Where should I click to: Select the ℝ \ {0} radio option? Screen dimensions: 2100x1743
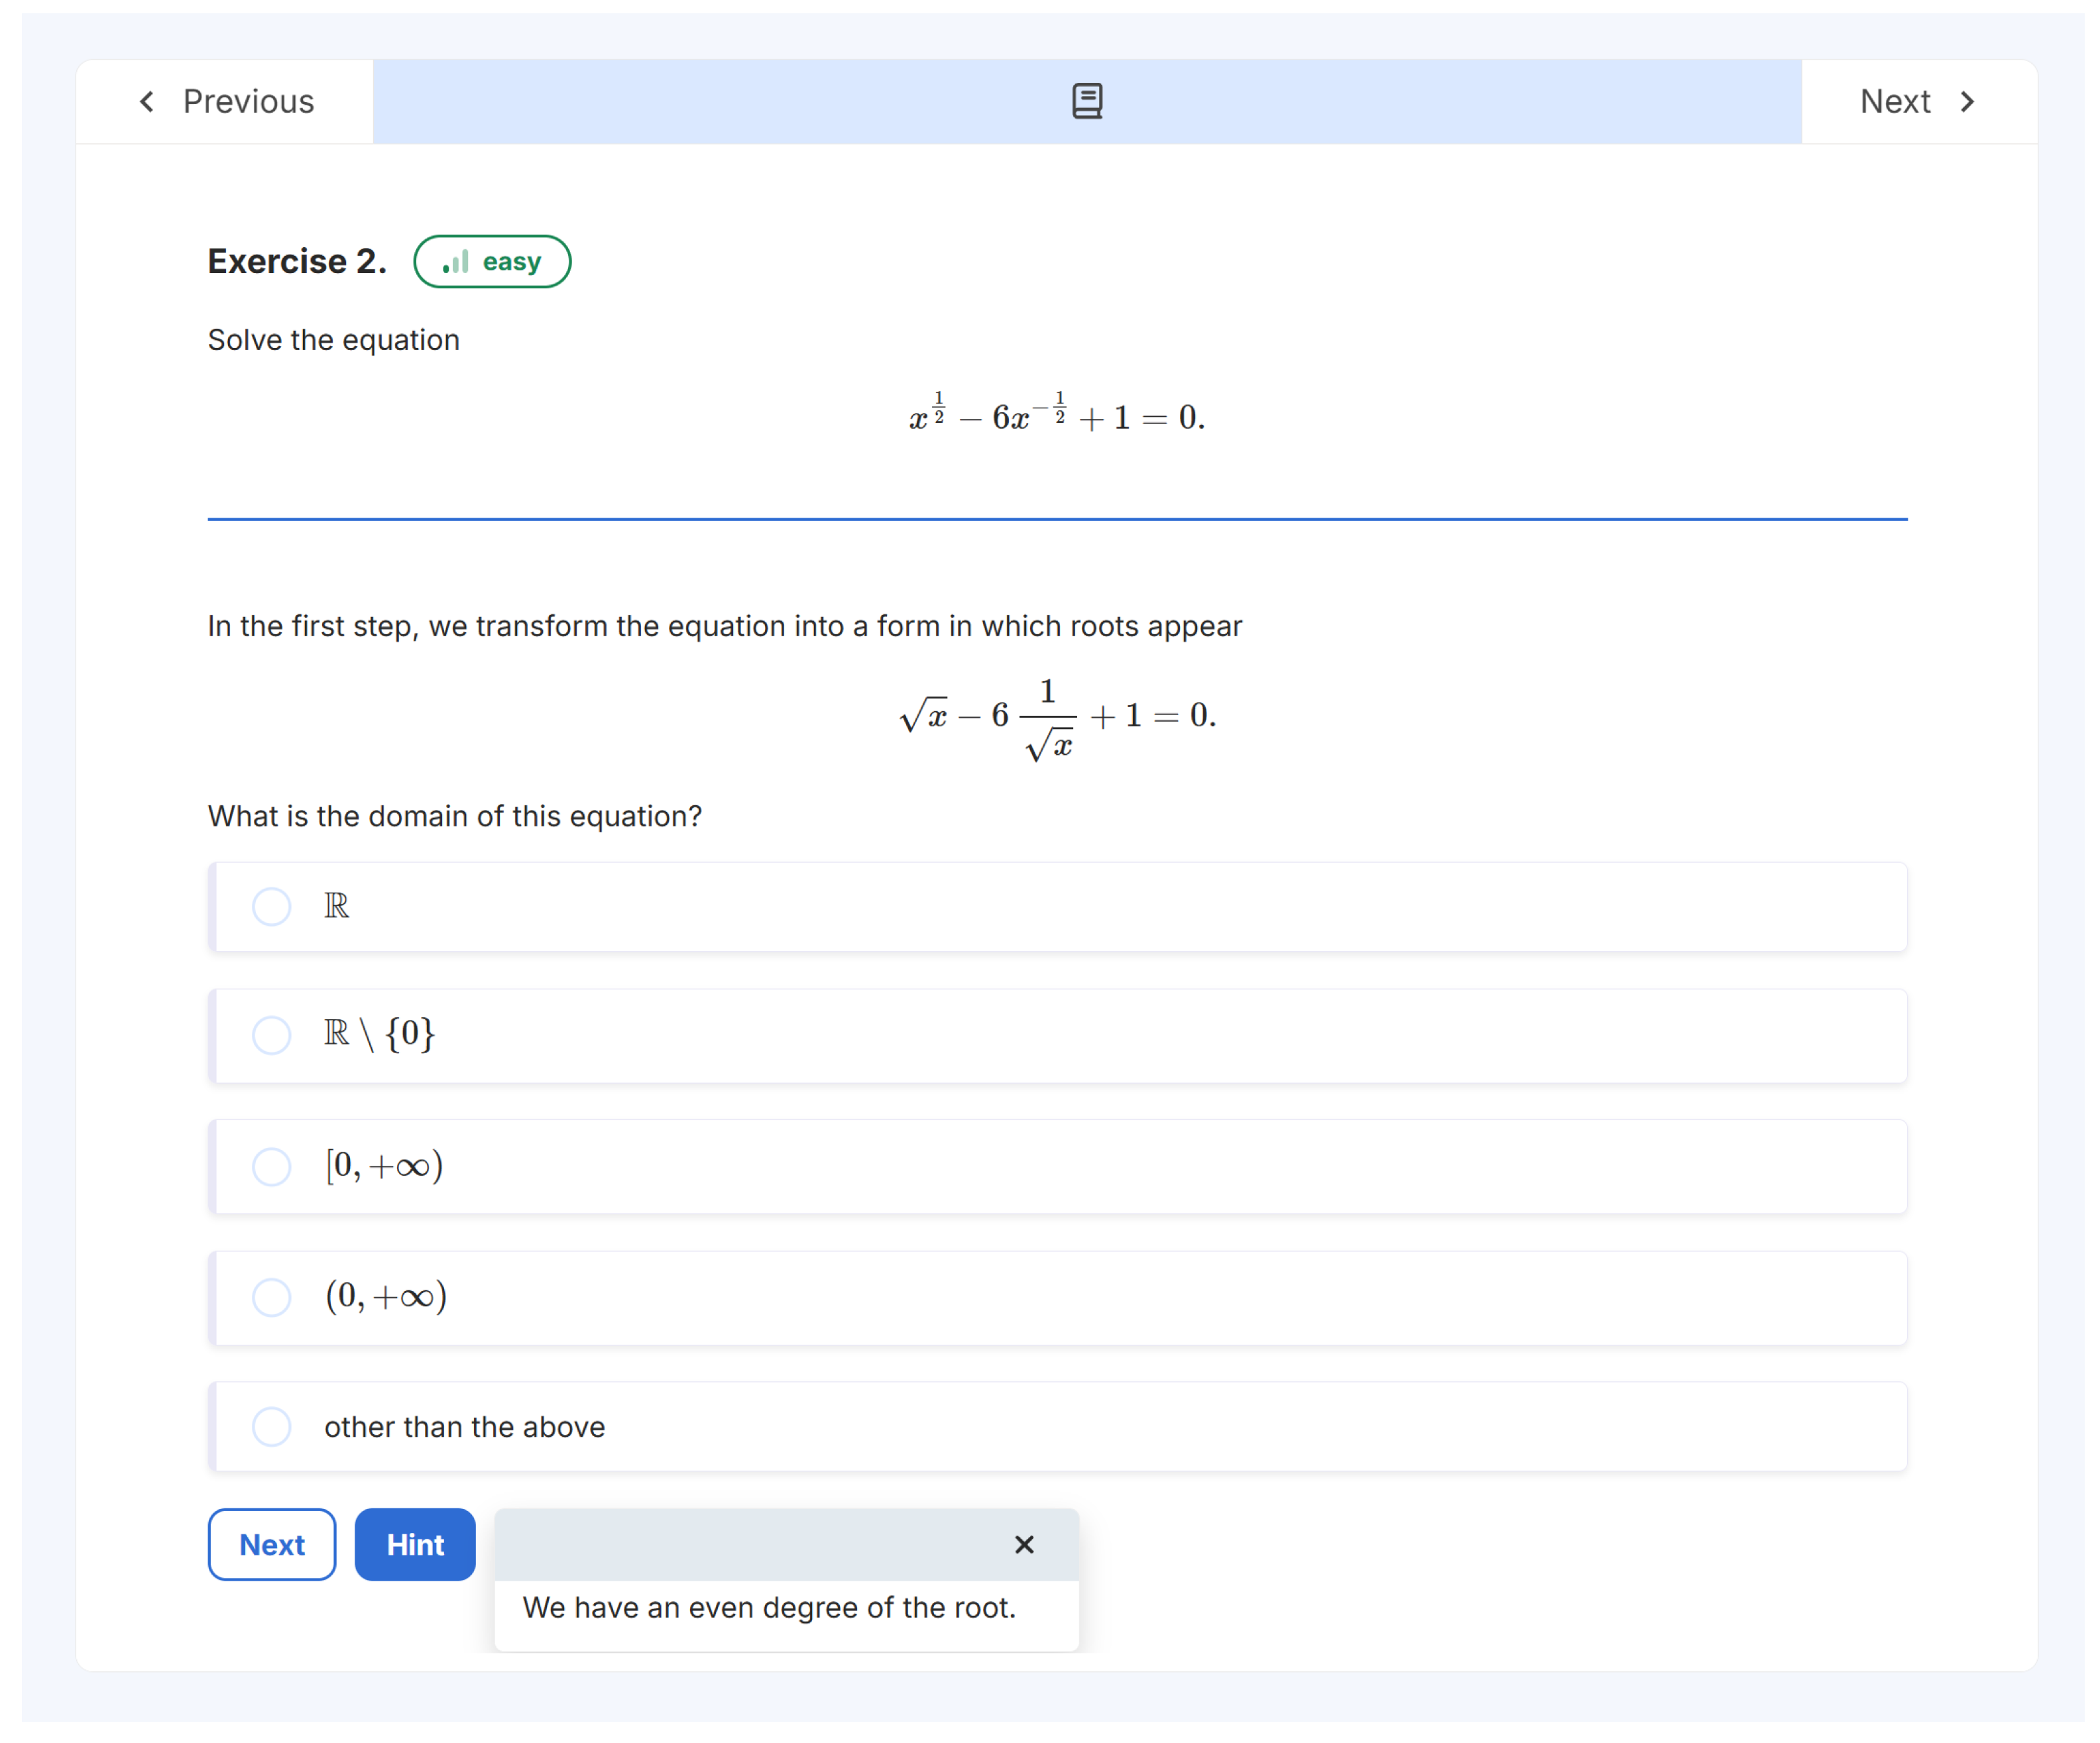coord(271,1035)
